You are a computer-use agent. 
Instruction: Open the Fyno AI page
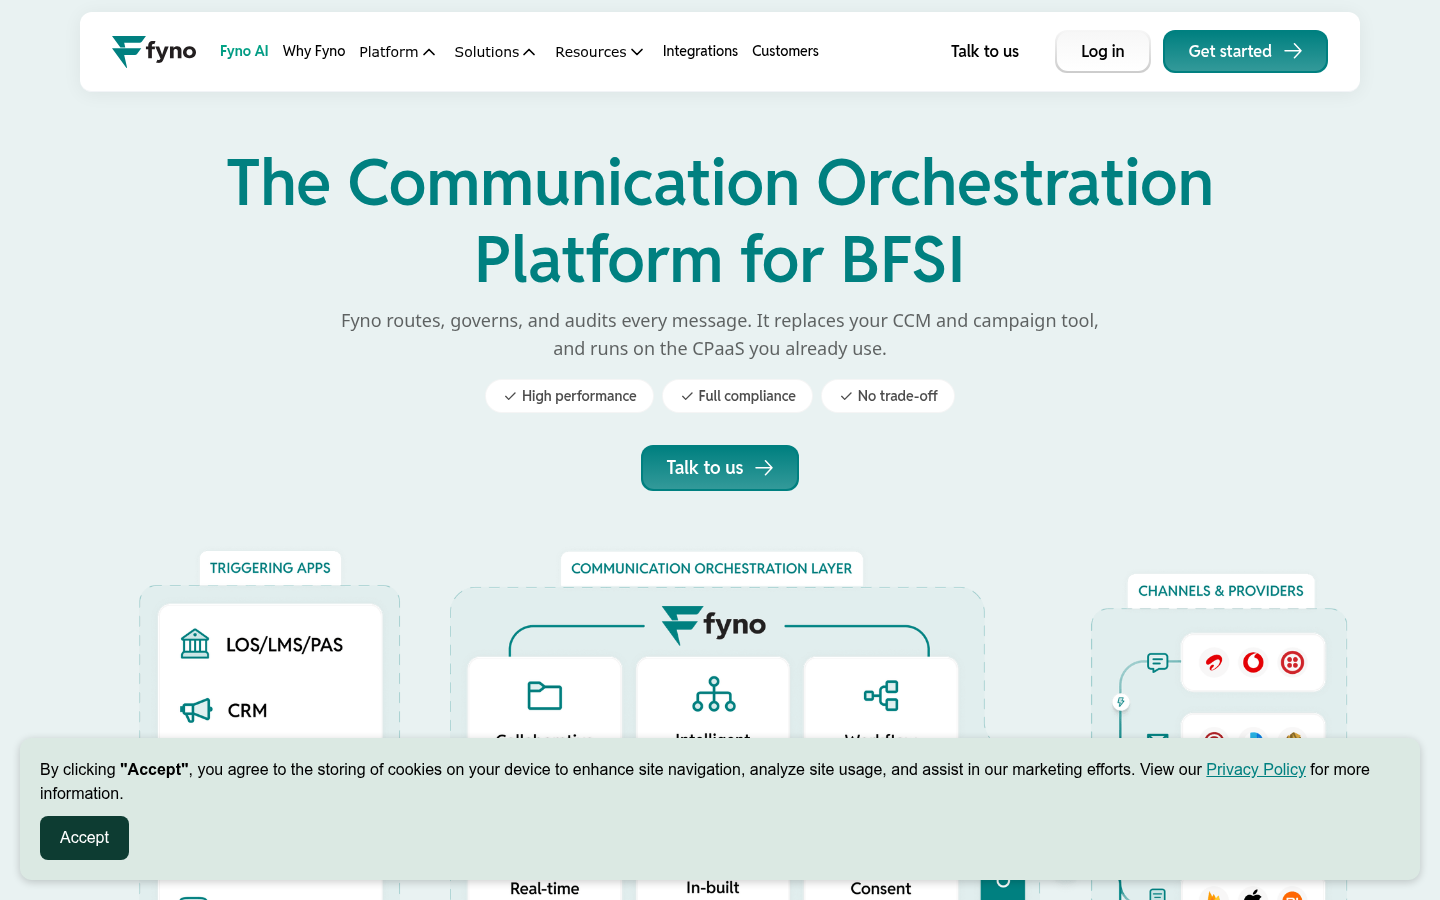244,51
